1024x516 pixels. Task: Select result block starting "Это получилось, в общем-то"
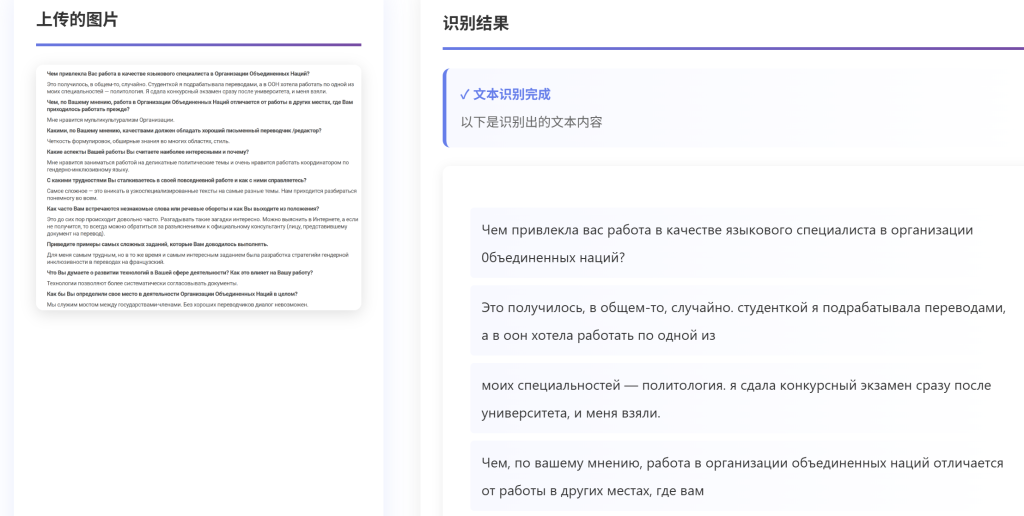[747, 321]
